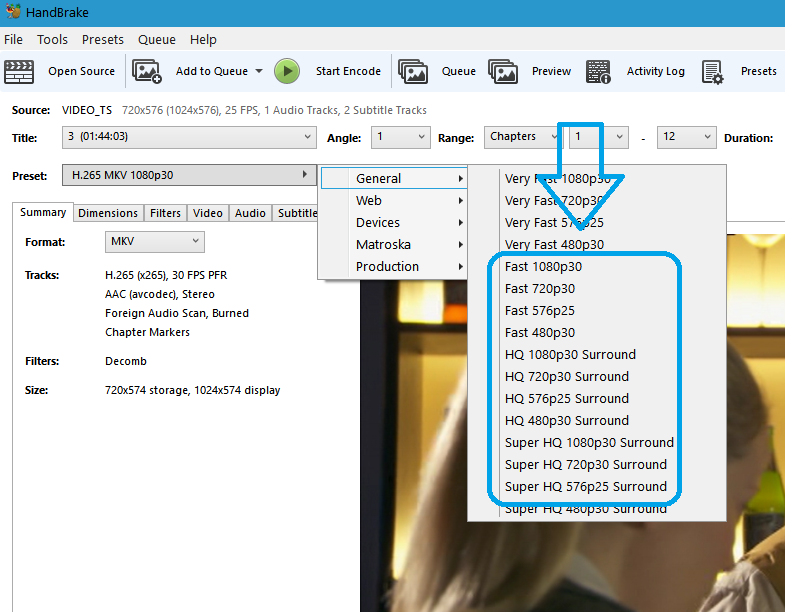The image size is (785, 612).
Task: Click the Preview toolbar label
Action: coord(551,71)
